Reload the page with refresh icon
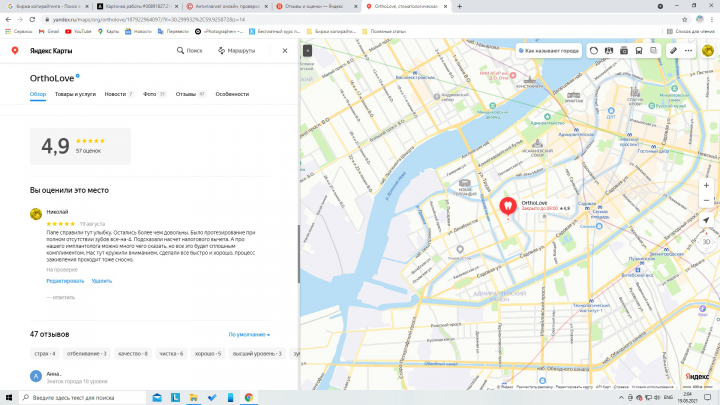720x405 pixels. pyautogui.click(x=32, y=19)
